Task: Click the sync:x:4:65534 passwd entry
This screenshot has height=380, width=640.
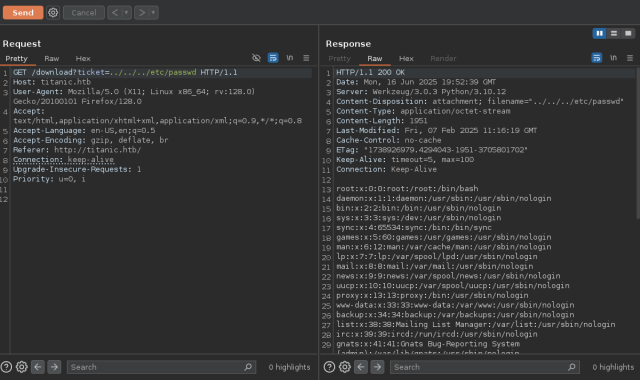Action: 414,227
